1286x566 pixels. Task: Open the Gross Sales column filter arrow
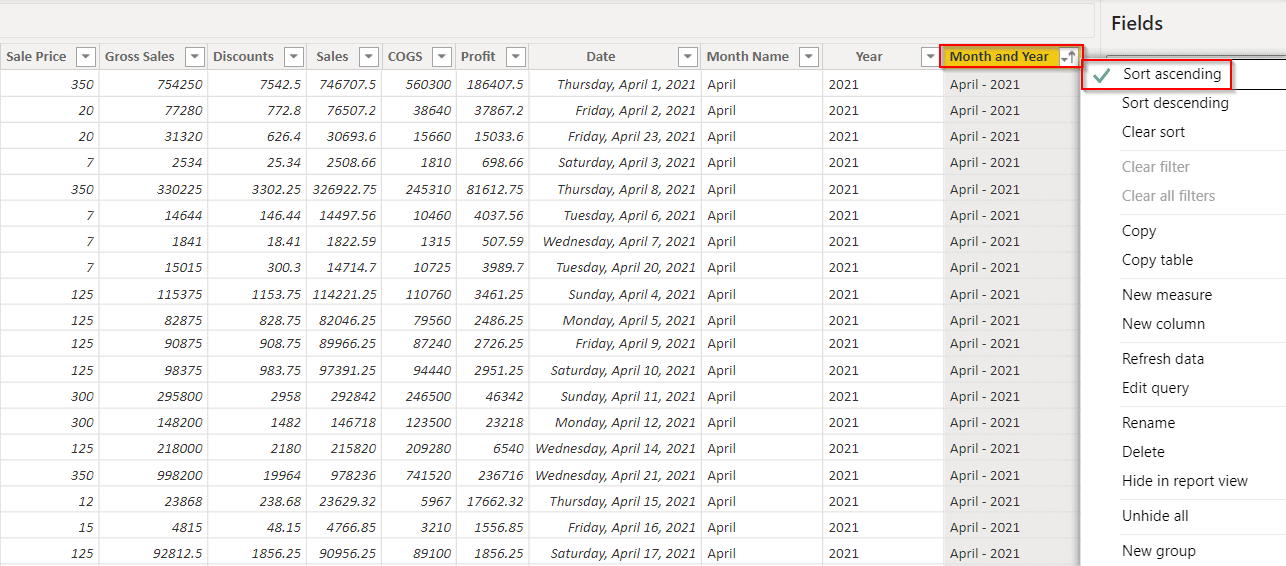coord(195,57)
